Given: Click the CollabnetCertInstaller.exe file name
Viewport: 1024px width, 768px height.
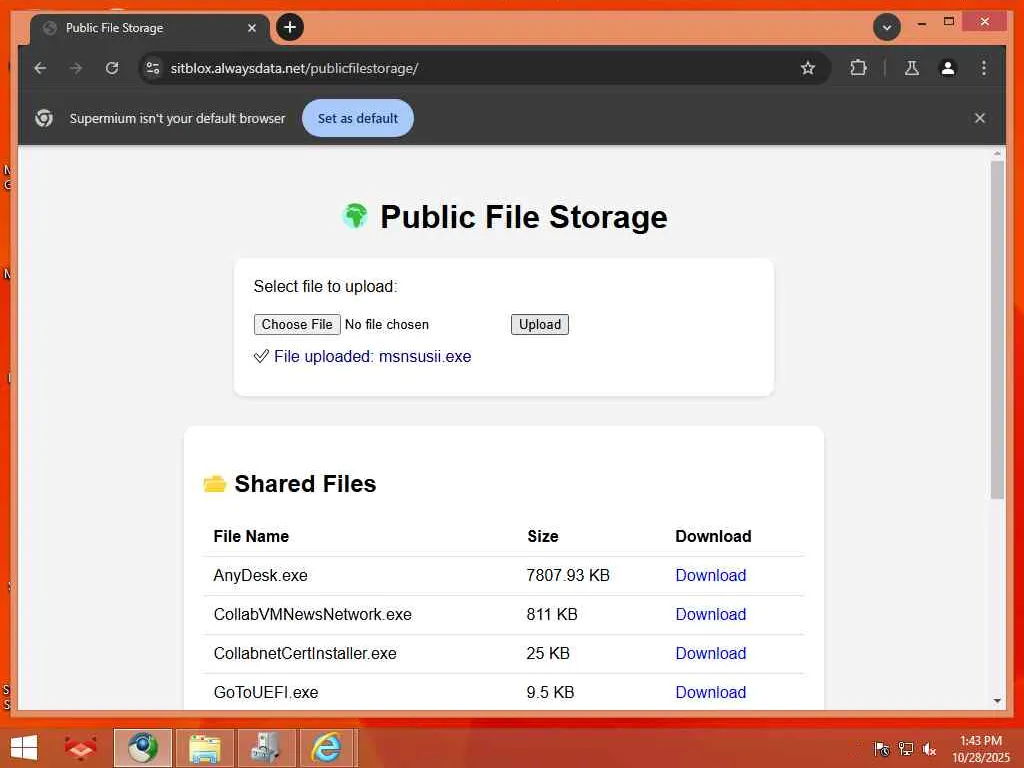Looking at the screenshot, I should (305, 654).
